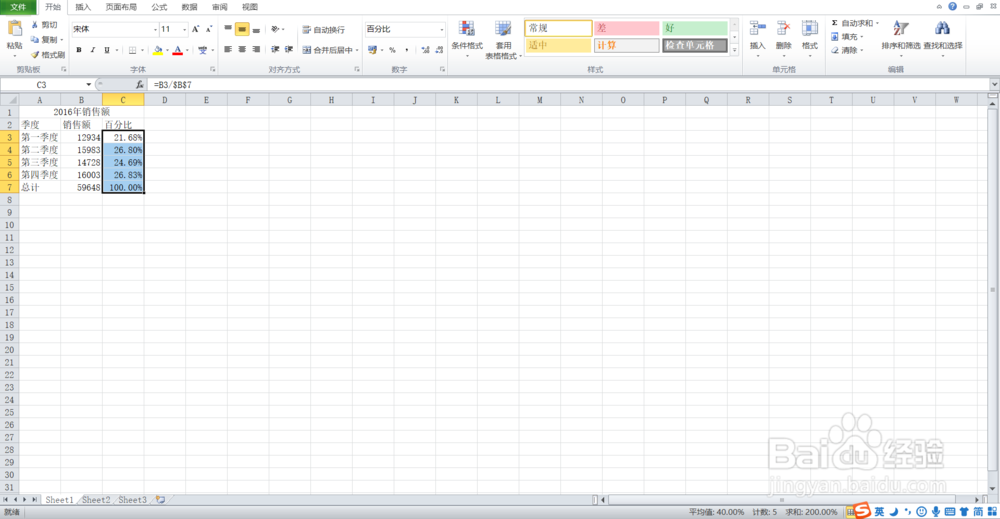The width and height of the screenshot is (1000, 519).
Task: Open Font group dialog launcher
Action: pos(212,69)
